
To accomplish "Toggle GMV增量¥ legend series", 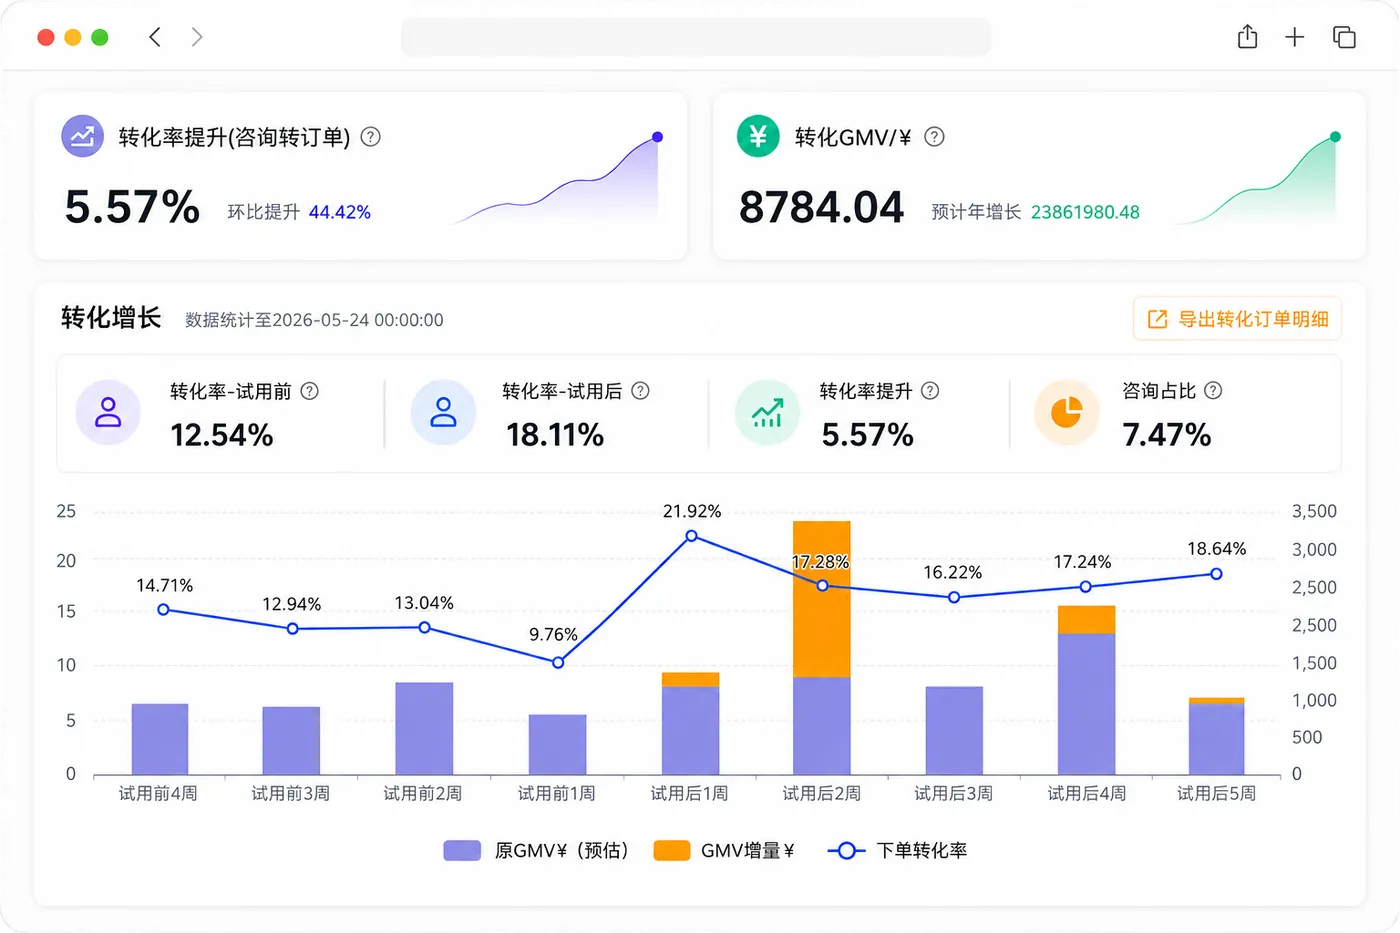I will pyautogui.click(x=724, y=851).
